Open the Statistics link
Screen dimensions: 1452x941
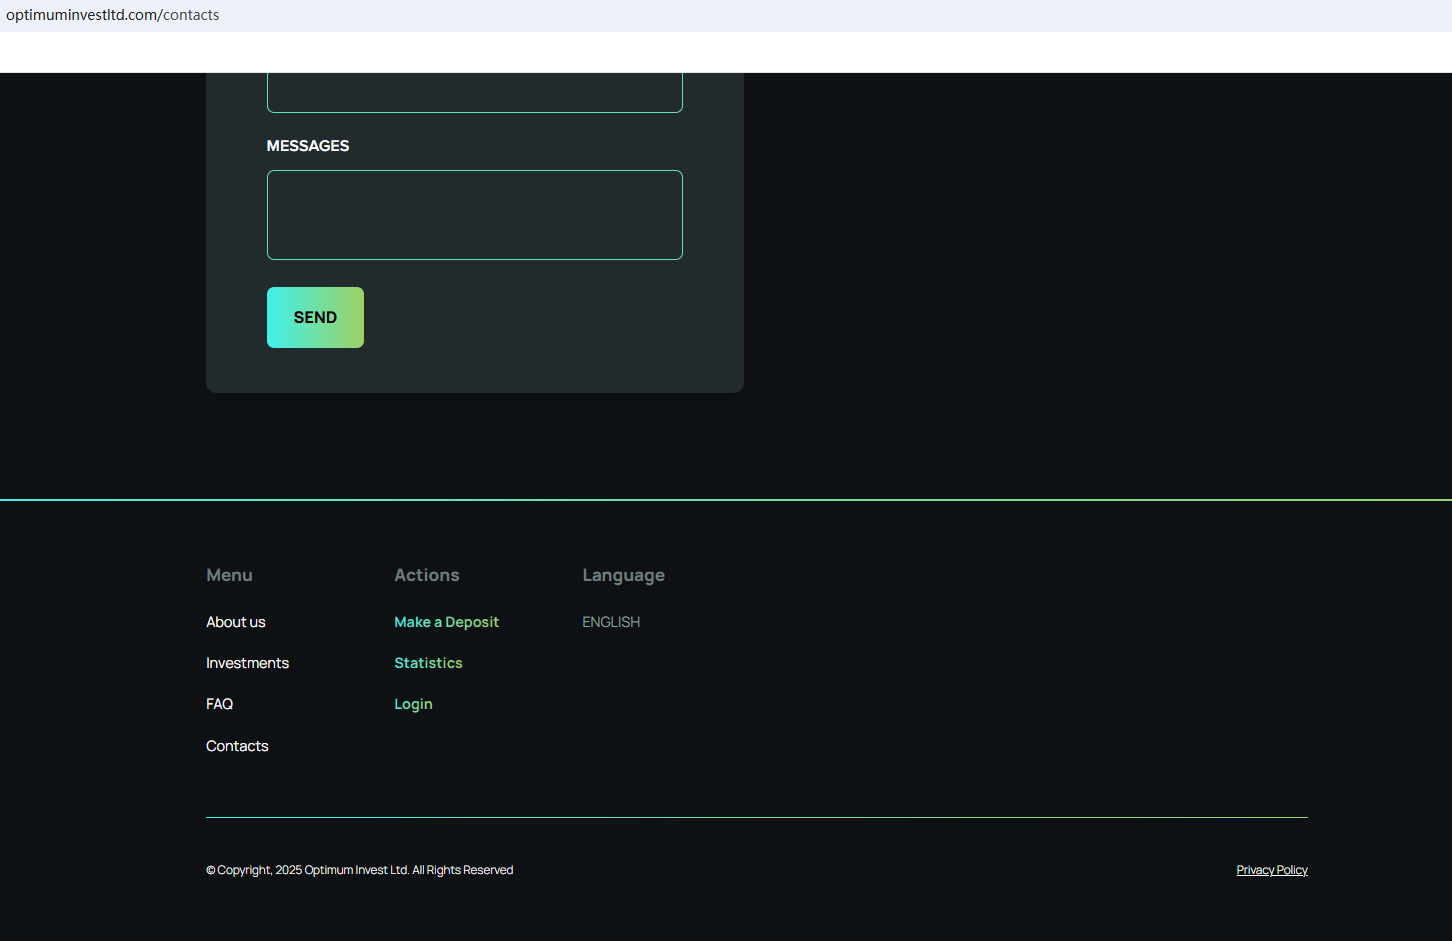pos(428,663)
